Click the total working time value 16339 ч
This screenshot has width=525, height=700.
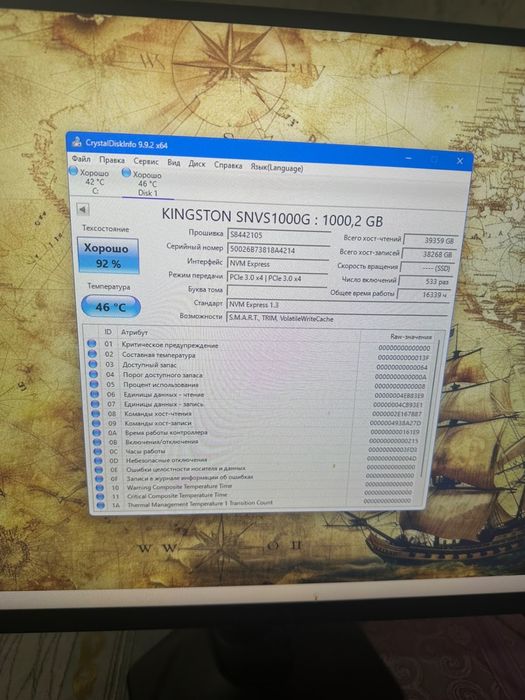(x=422, y=295)
